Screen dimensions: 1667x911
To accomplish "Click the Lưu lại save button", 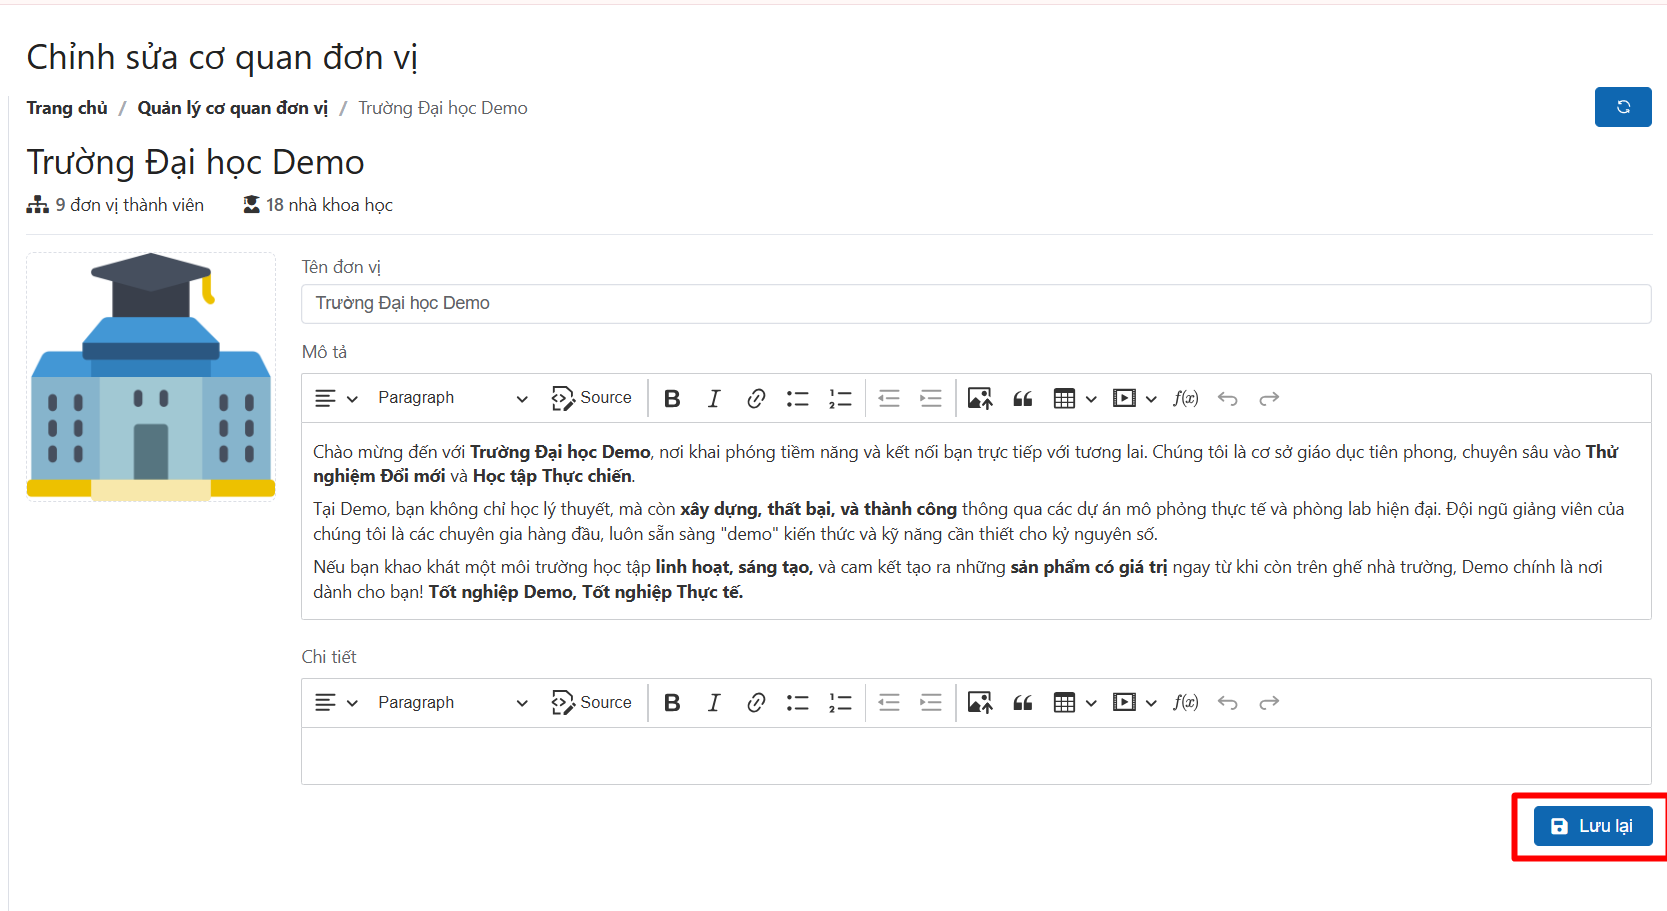I will pos(1592,826).
